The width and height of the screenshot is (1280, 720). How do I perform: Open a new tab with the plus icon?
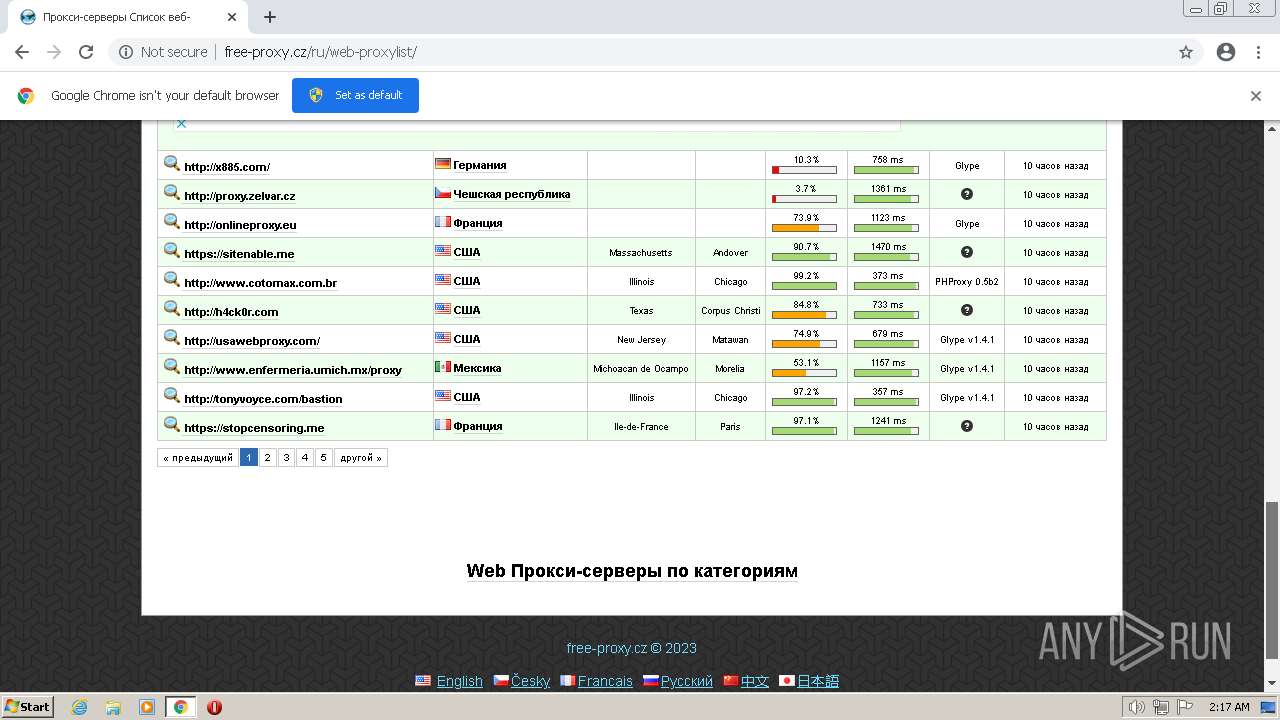[270, 17]
